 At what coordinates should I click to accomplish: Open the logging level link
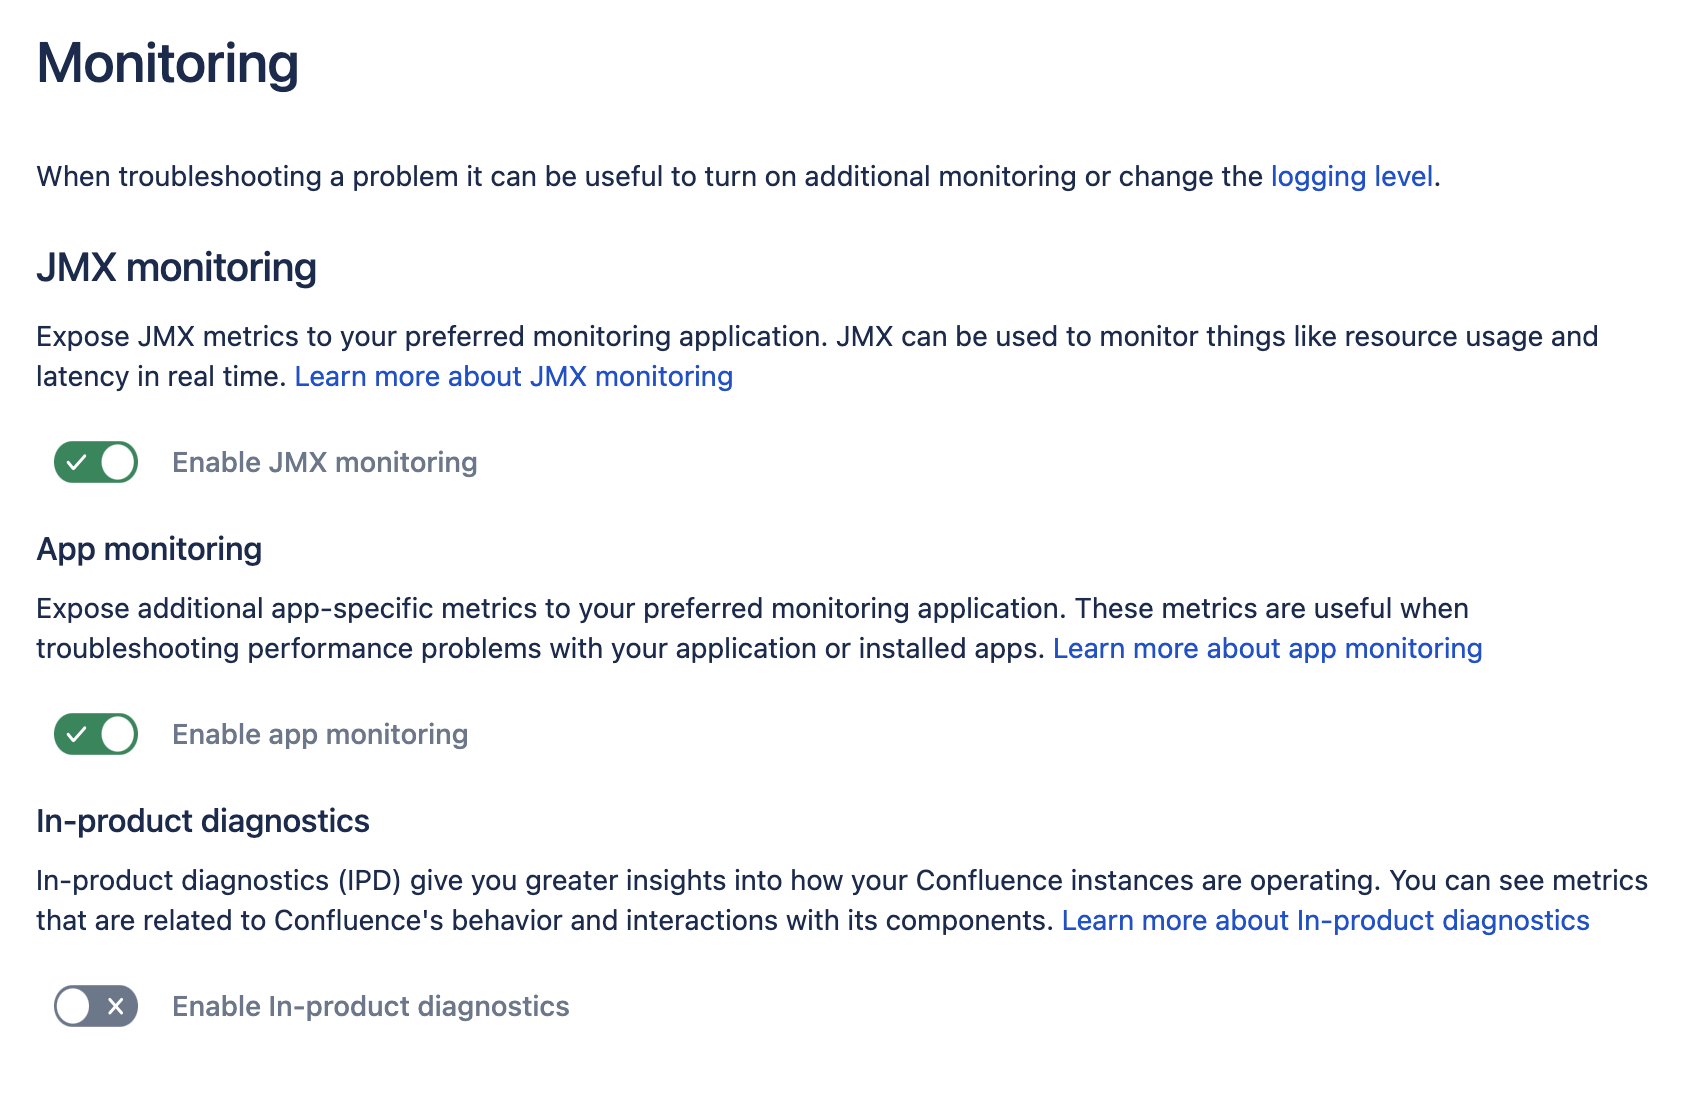[x=1351, y=176]
